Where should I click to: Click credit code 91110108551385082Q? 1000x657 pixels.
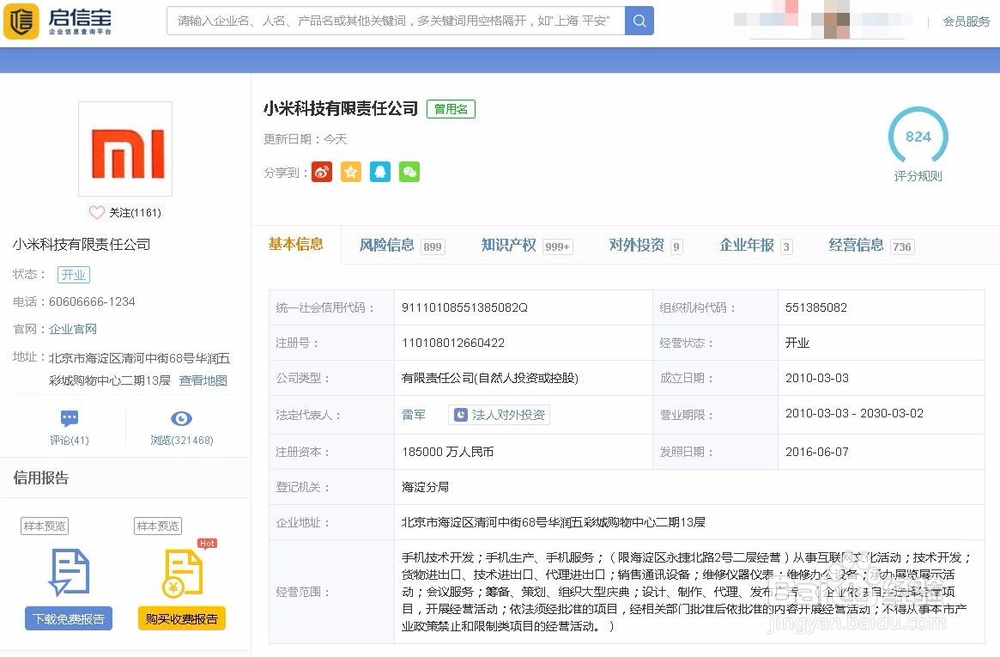point(464,307)
